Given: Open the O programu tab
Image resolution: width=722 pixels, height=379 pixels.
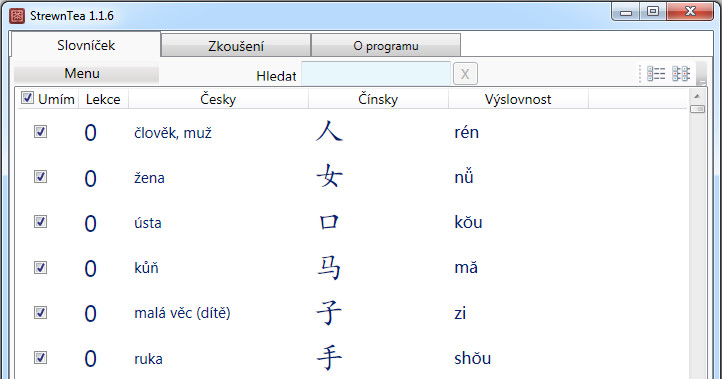Looking at the screenshot, I should pos(386,46).
